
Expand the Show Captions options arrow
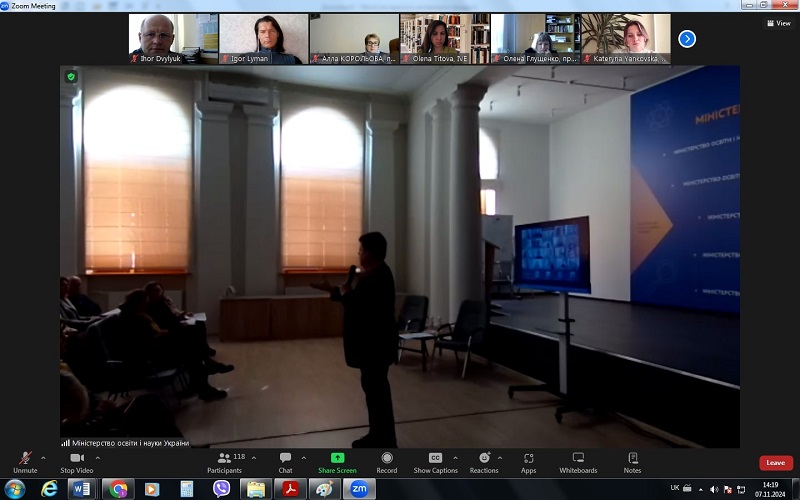point(455,458)
